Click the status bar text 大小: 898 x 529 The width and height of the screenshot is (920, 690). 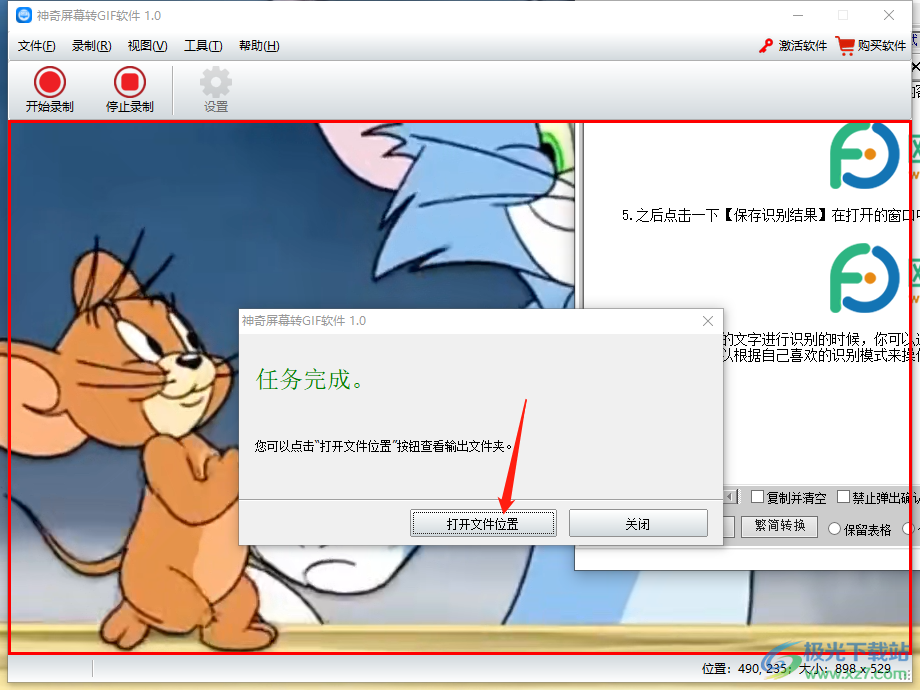point(845,669)
